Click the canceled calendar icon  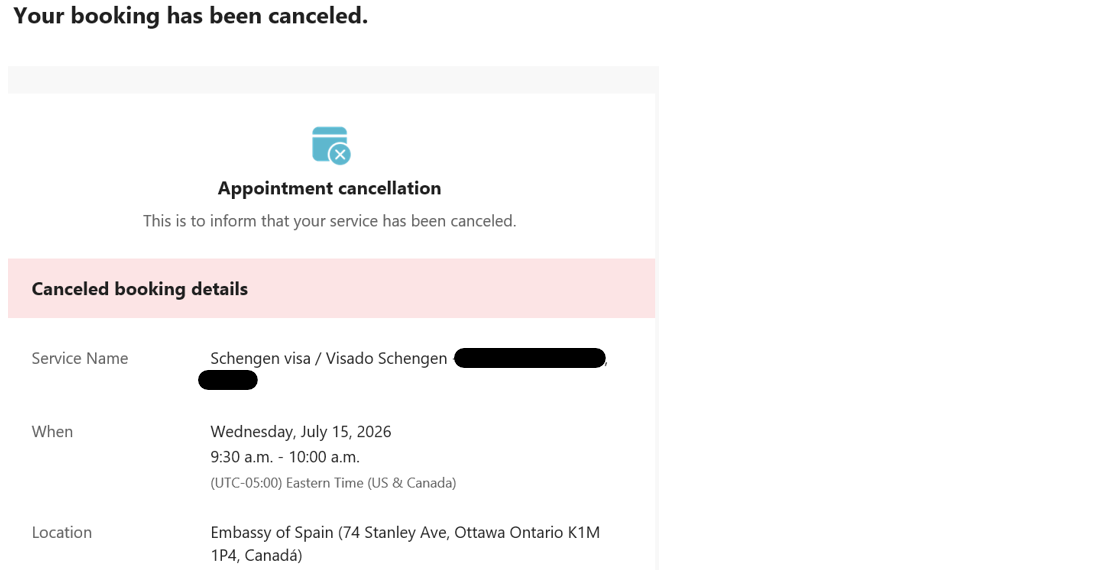point(331,145)
